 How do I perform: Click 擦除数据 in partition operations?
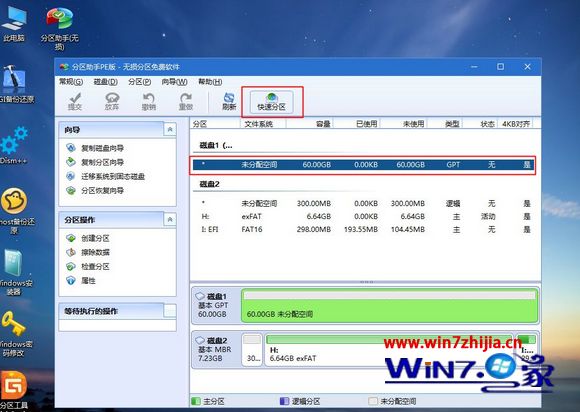(x=95, y=252)
